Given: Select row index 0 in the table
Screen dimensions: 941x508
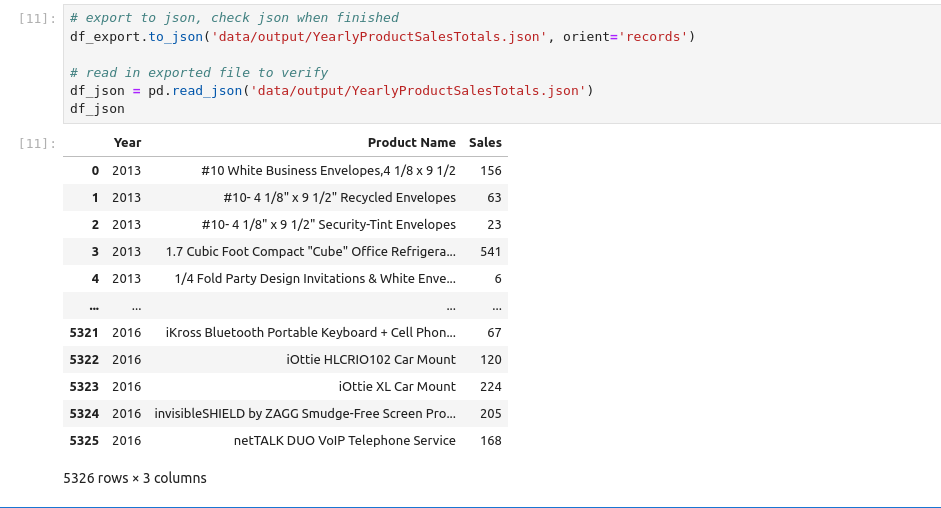Looking at the screenshot, I should click(95, 171).
